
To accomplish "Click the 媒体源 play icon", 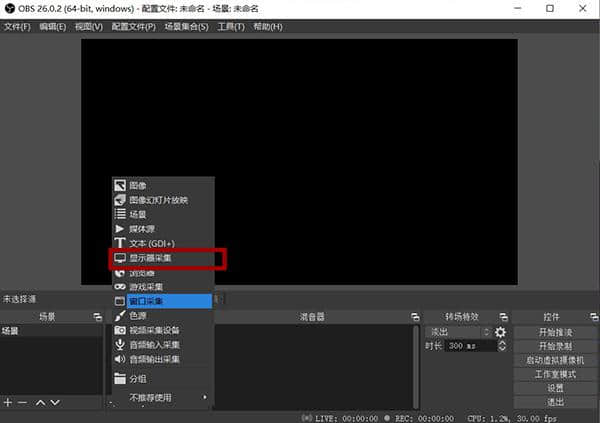I will pos(119,229).
